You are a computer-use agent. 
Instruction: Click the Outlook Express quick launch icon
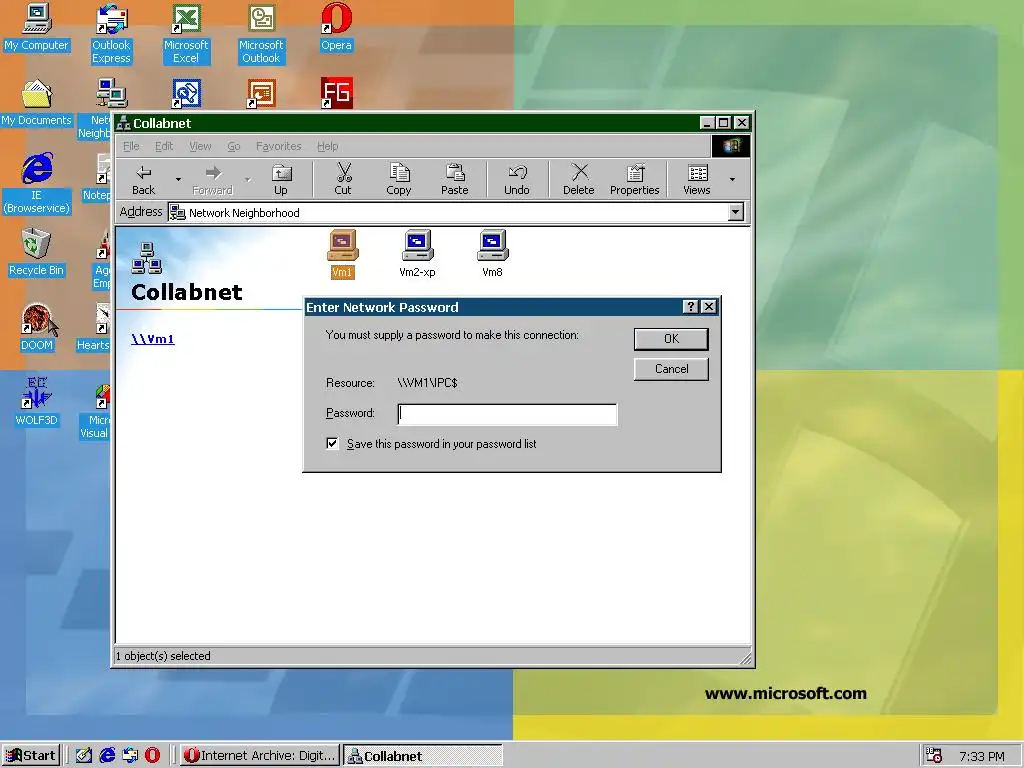coord(130,756)
